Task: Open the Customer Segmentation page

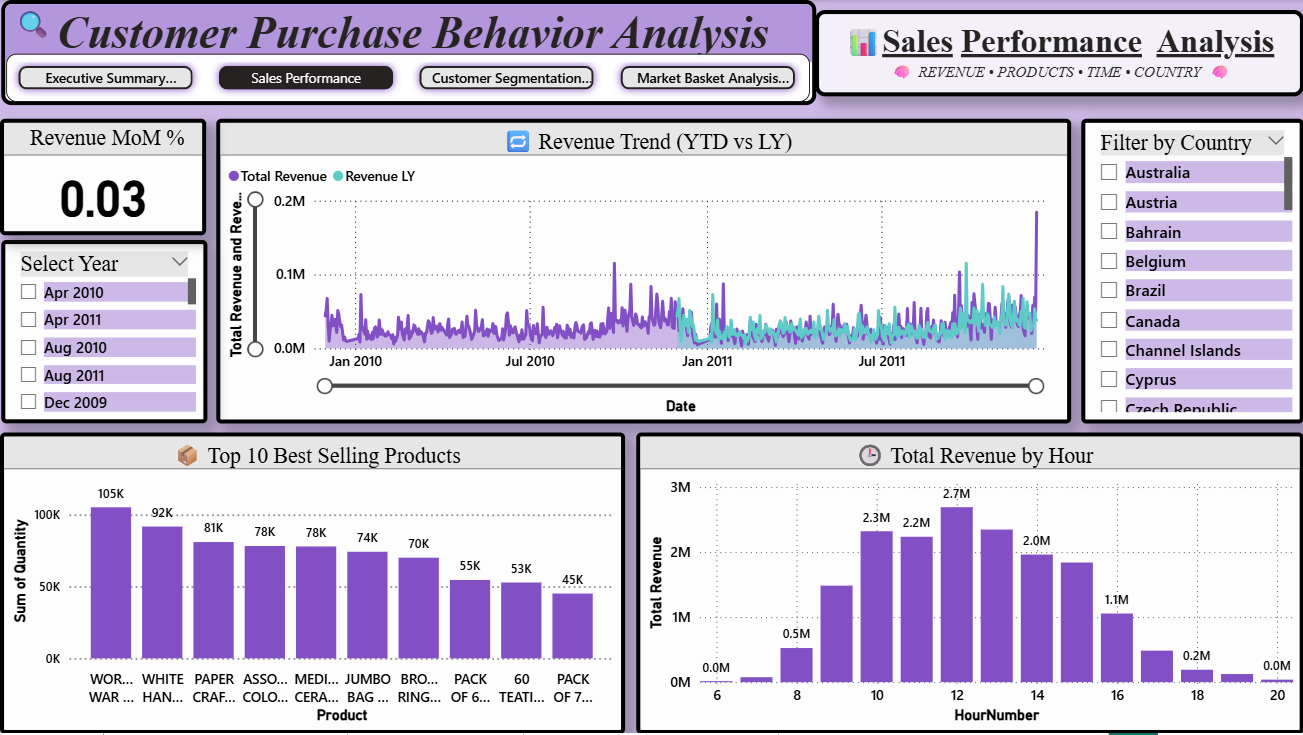Action: (506, 78)
